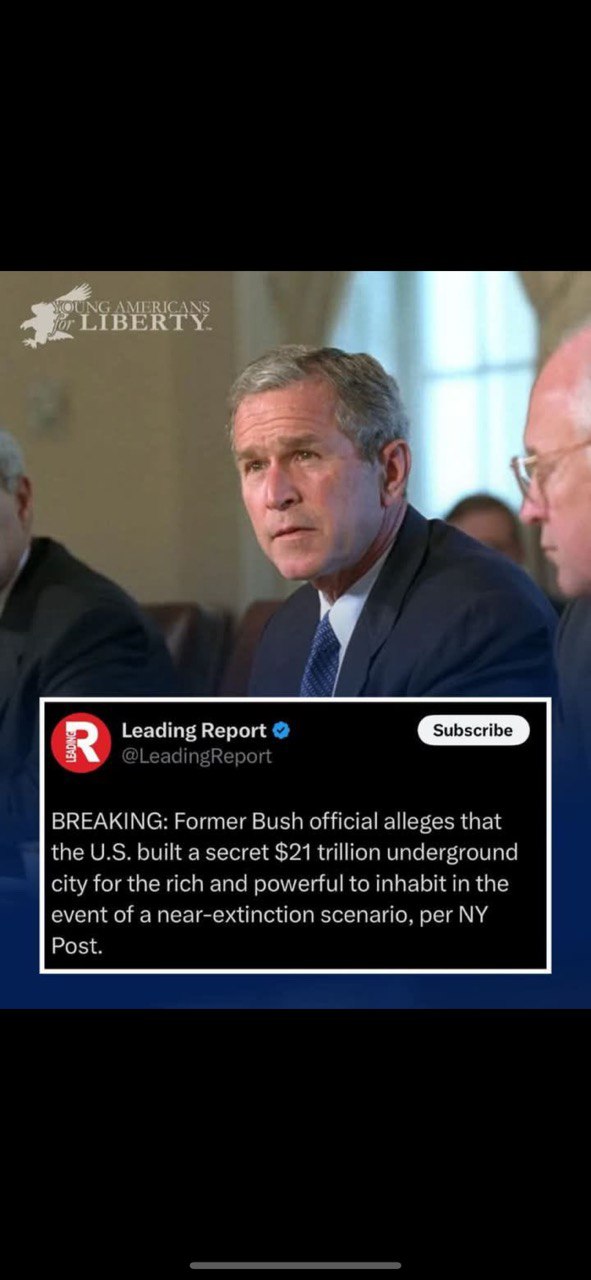Open the @LeadingReport handle link
Viewport: 591px width, 1280px height.
196,756
